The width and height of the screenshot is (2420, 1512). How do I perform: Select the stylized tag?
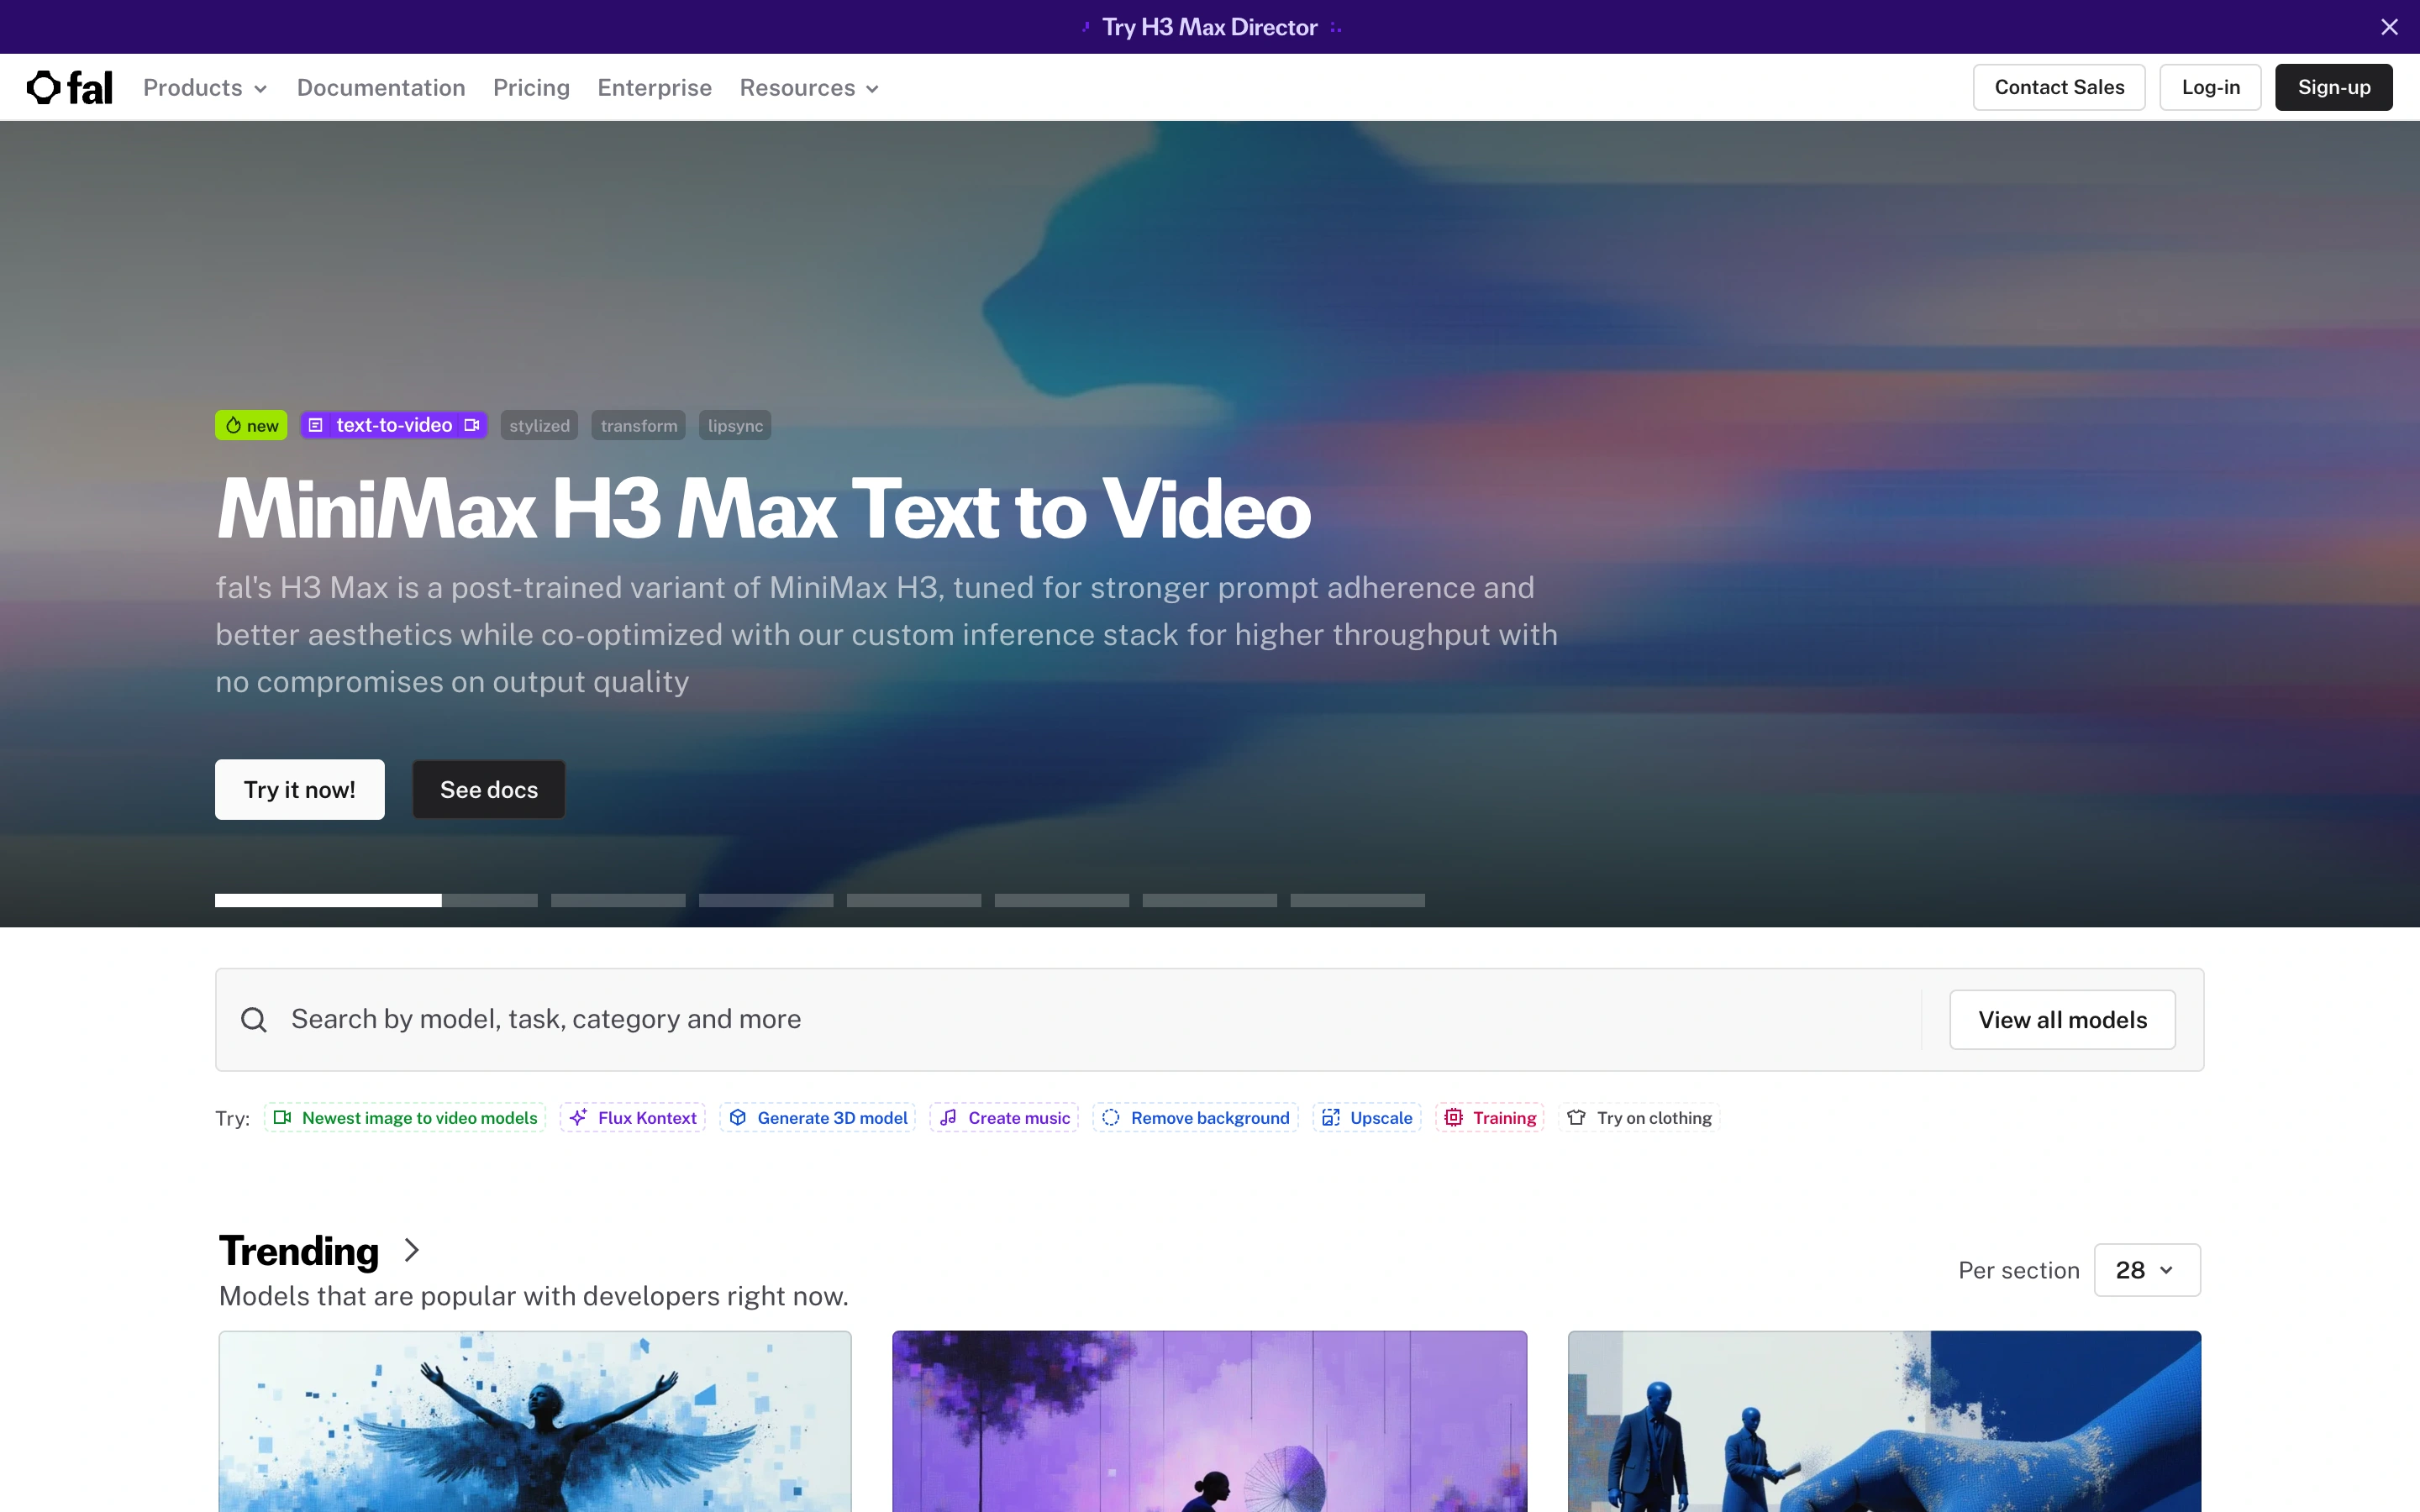coord(539,425)
